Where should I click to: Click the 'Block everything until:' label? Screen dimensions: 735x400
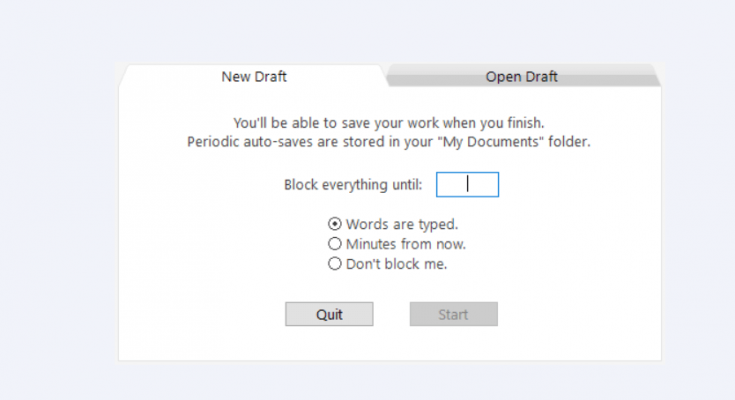pos(353,185)
